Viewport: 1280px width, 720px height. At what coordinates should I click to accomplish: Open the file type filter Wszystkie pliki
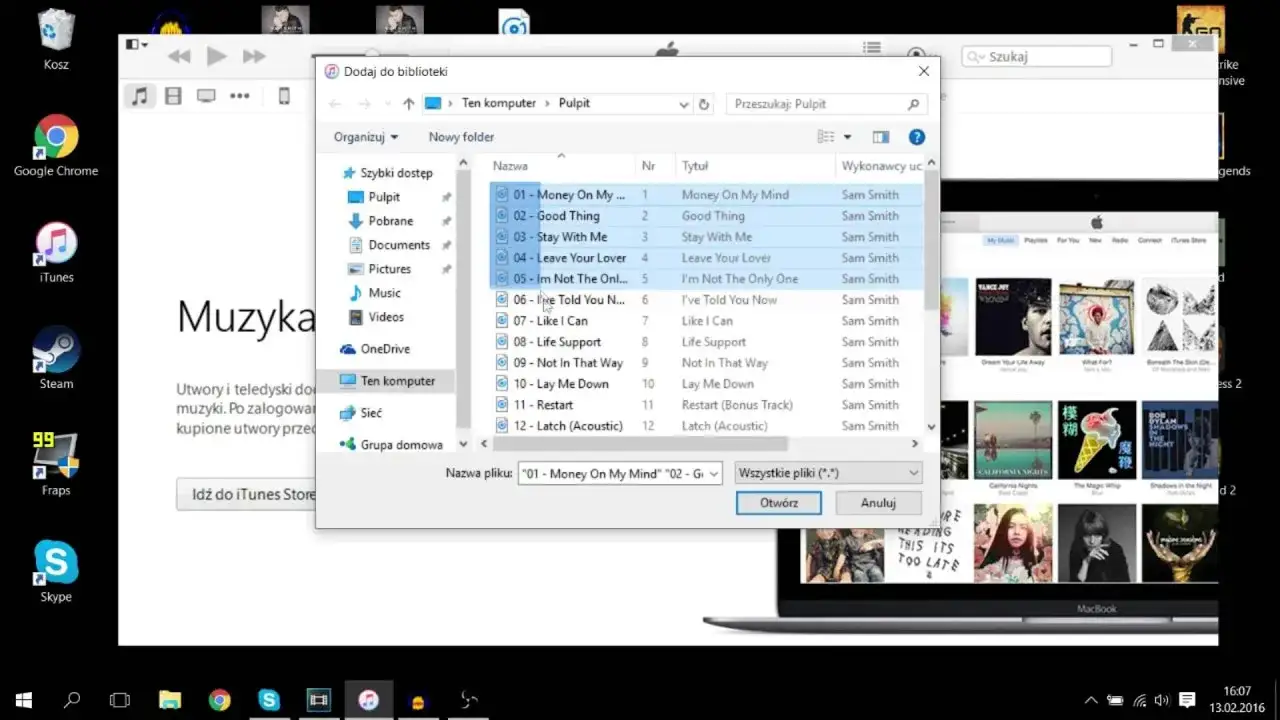(828, 473)
